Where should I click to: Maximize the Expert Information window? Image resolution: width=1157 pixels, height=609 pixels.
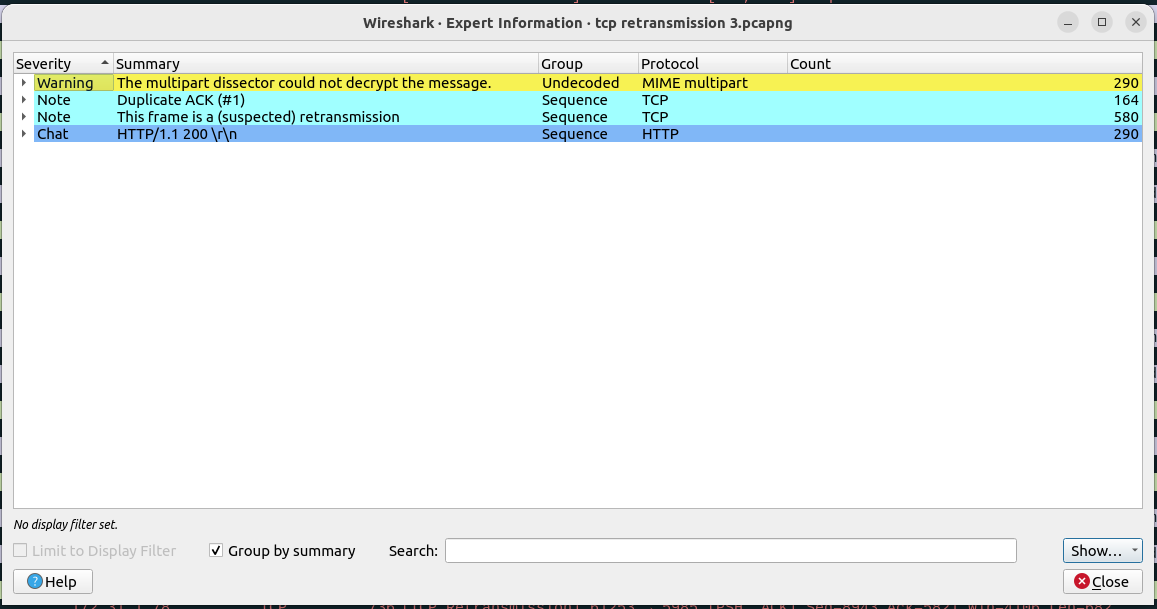coord(1102,22)
